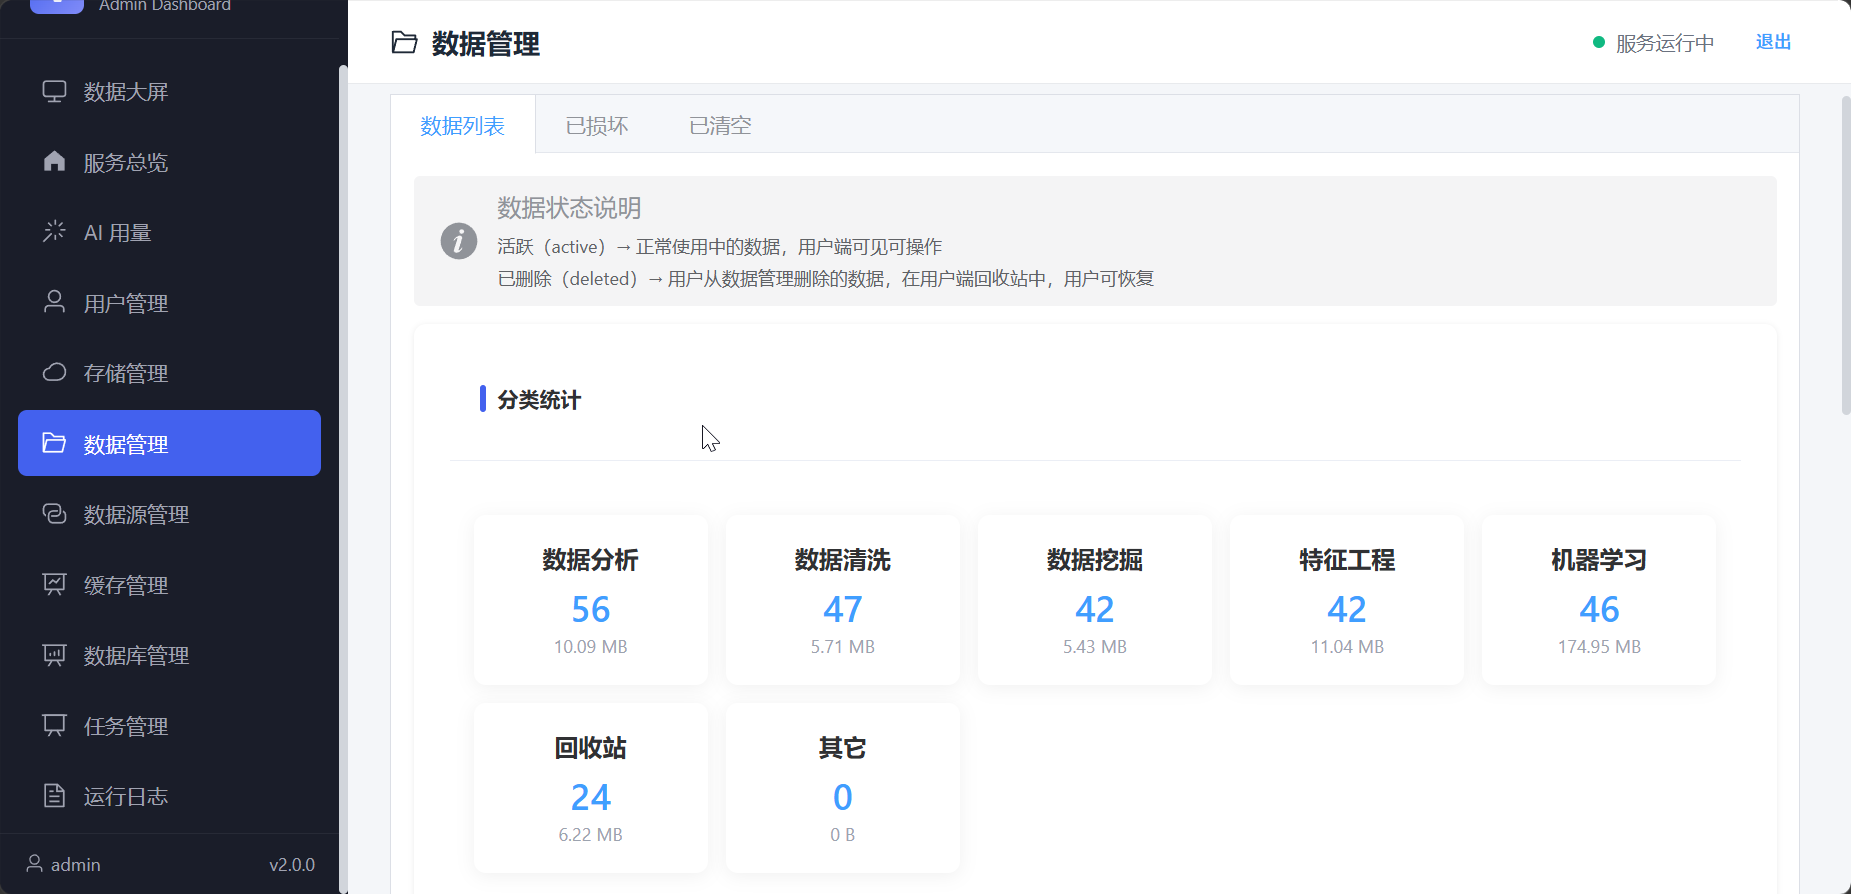
Task: Click the 数据分析 statistics card
Action: 591,600
